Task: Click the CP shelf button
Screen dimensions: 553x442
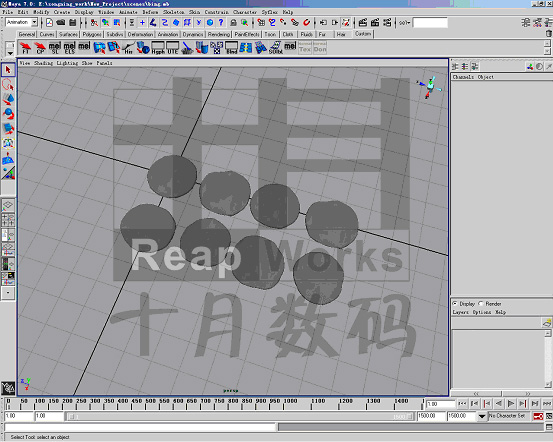Action: coord(40,48)
